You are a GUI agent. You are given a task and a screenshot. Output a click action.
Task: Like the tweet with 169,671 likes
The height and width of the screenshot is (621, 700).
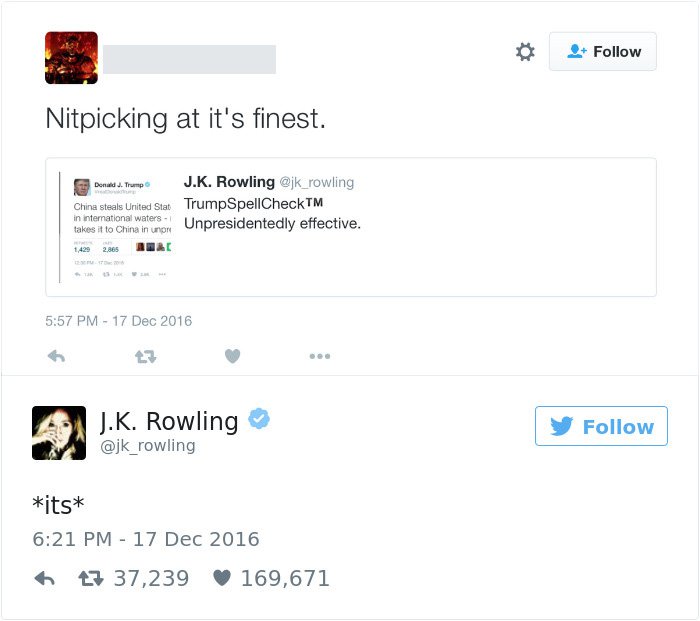(x=223, y=579)
